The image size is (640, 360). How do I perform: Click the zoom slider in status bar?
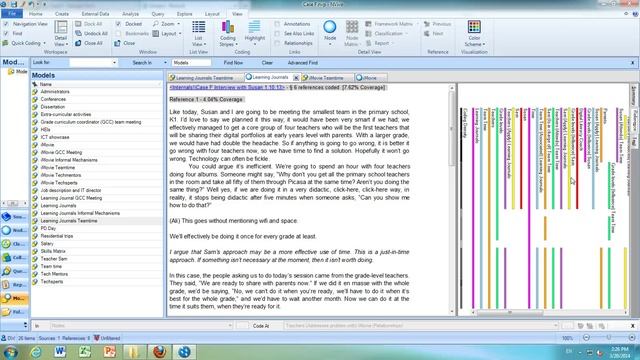tap(609, 338)
